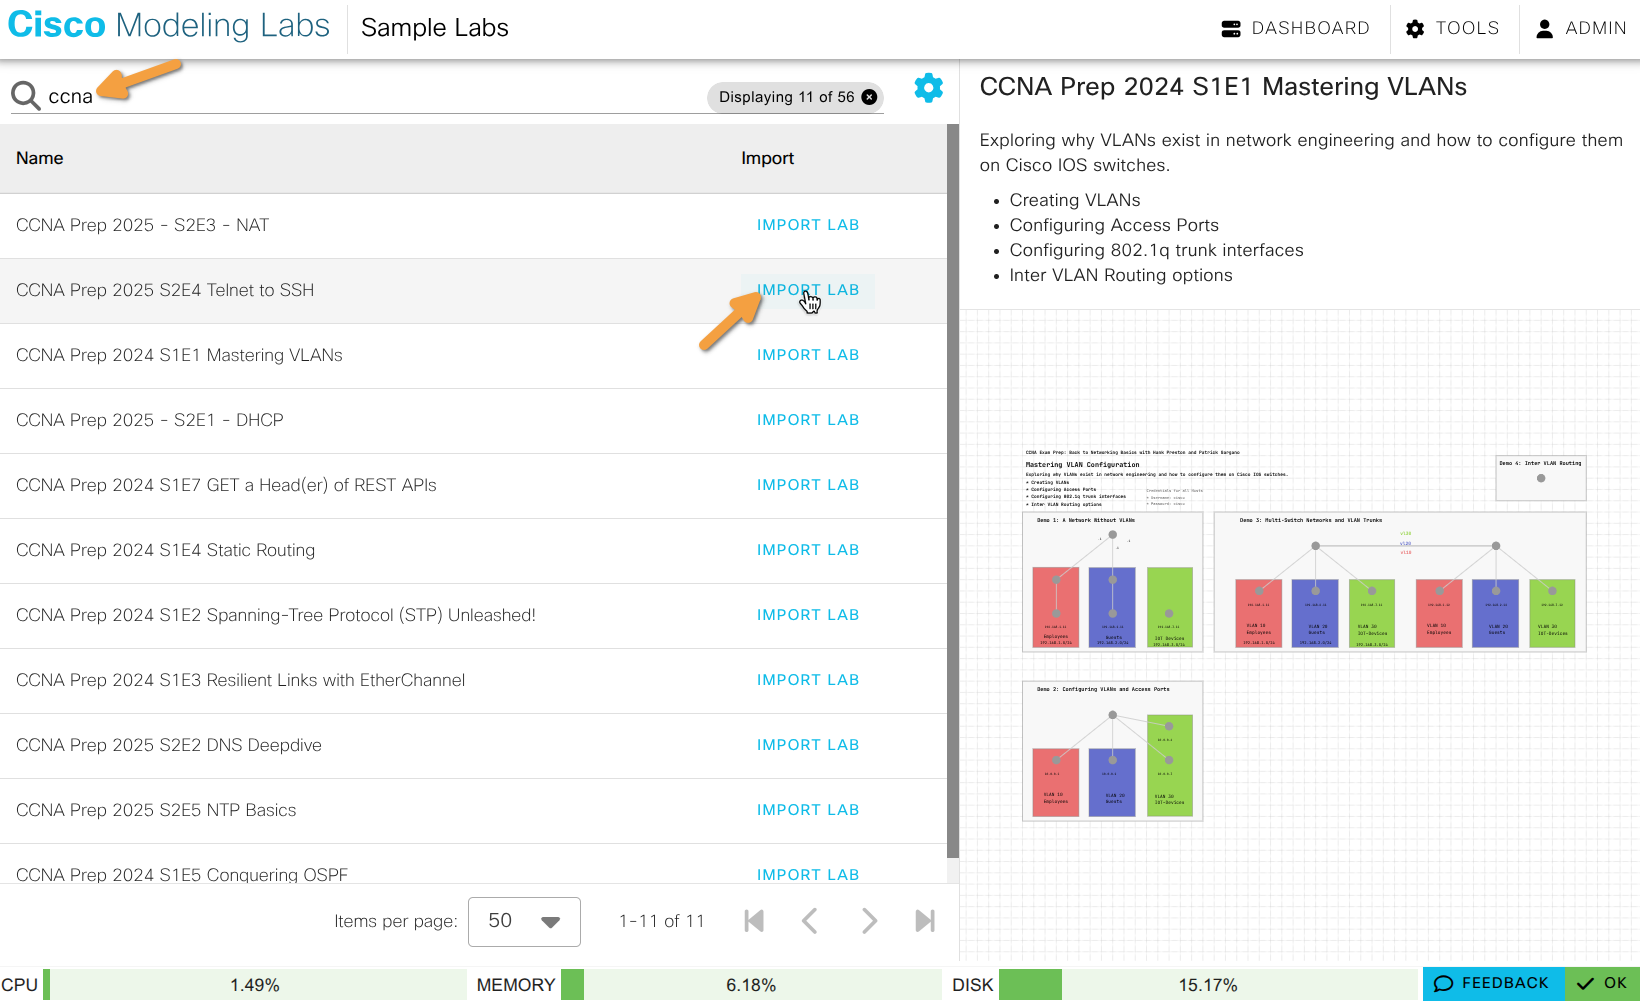
Task: Jump to the last page of results
Action: click(x=925, y=921)
